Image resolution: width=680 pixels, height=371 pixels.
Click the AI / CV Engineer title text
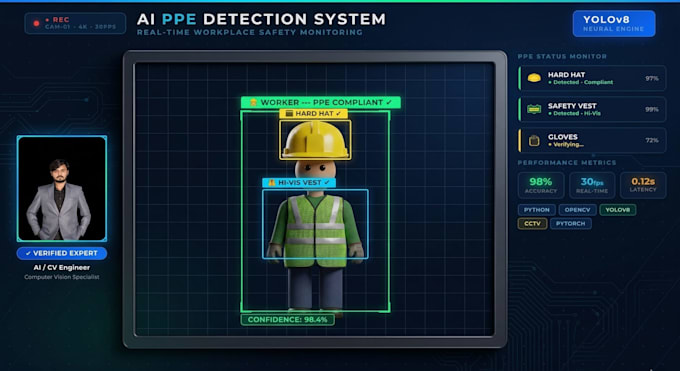coord(62,268)
